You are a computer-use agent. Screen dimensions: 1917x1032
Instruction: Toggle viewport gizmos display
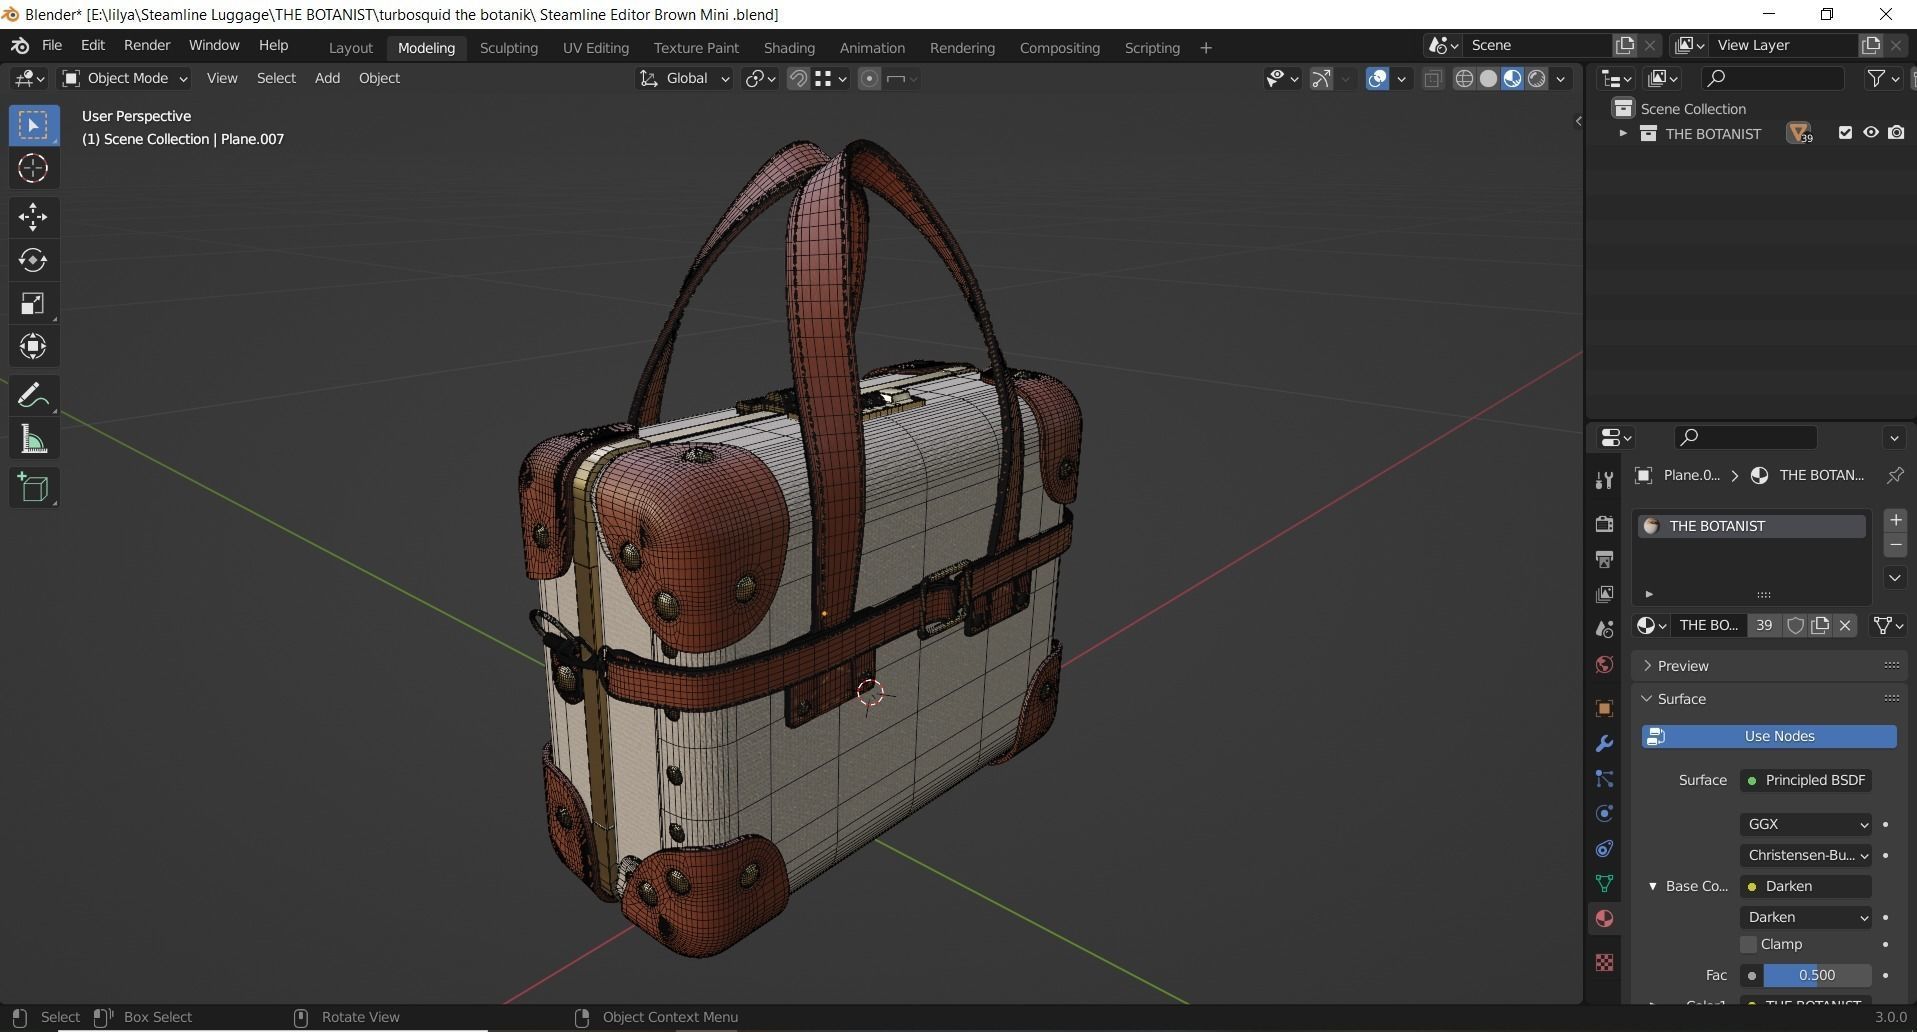1321,79
